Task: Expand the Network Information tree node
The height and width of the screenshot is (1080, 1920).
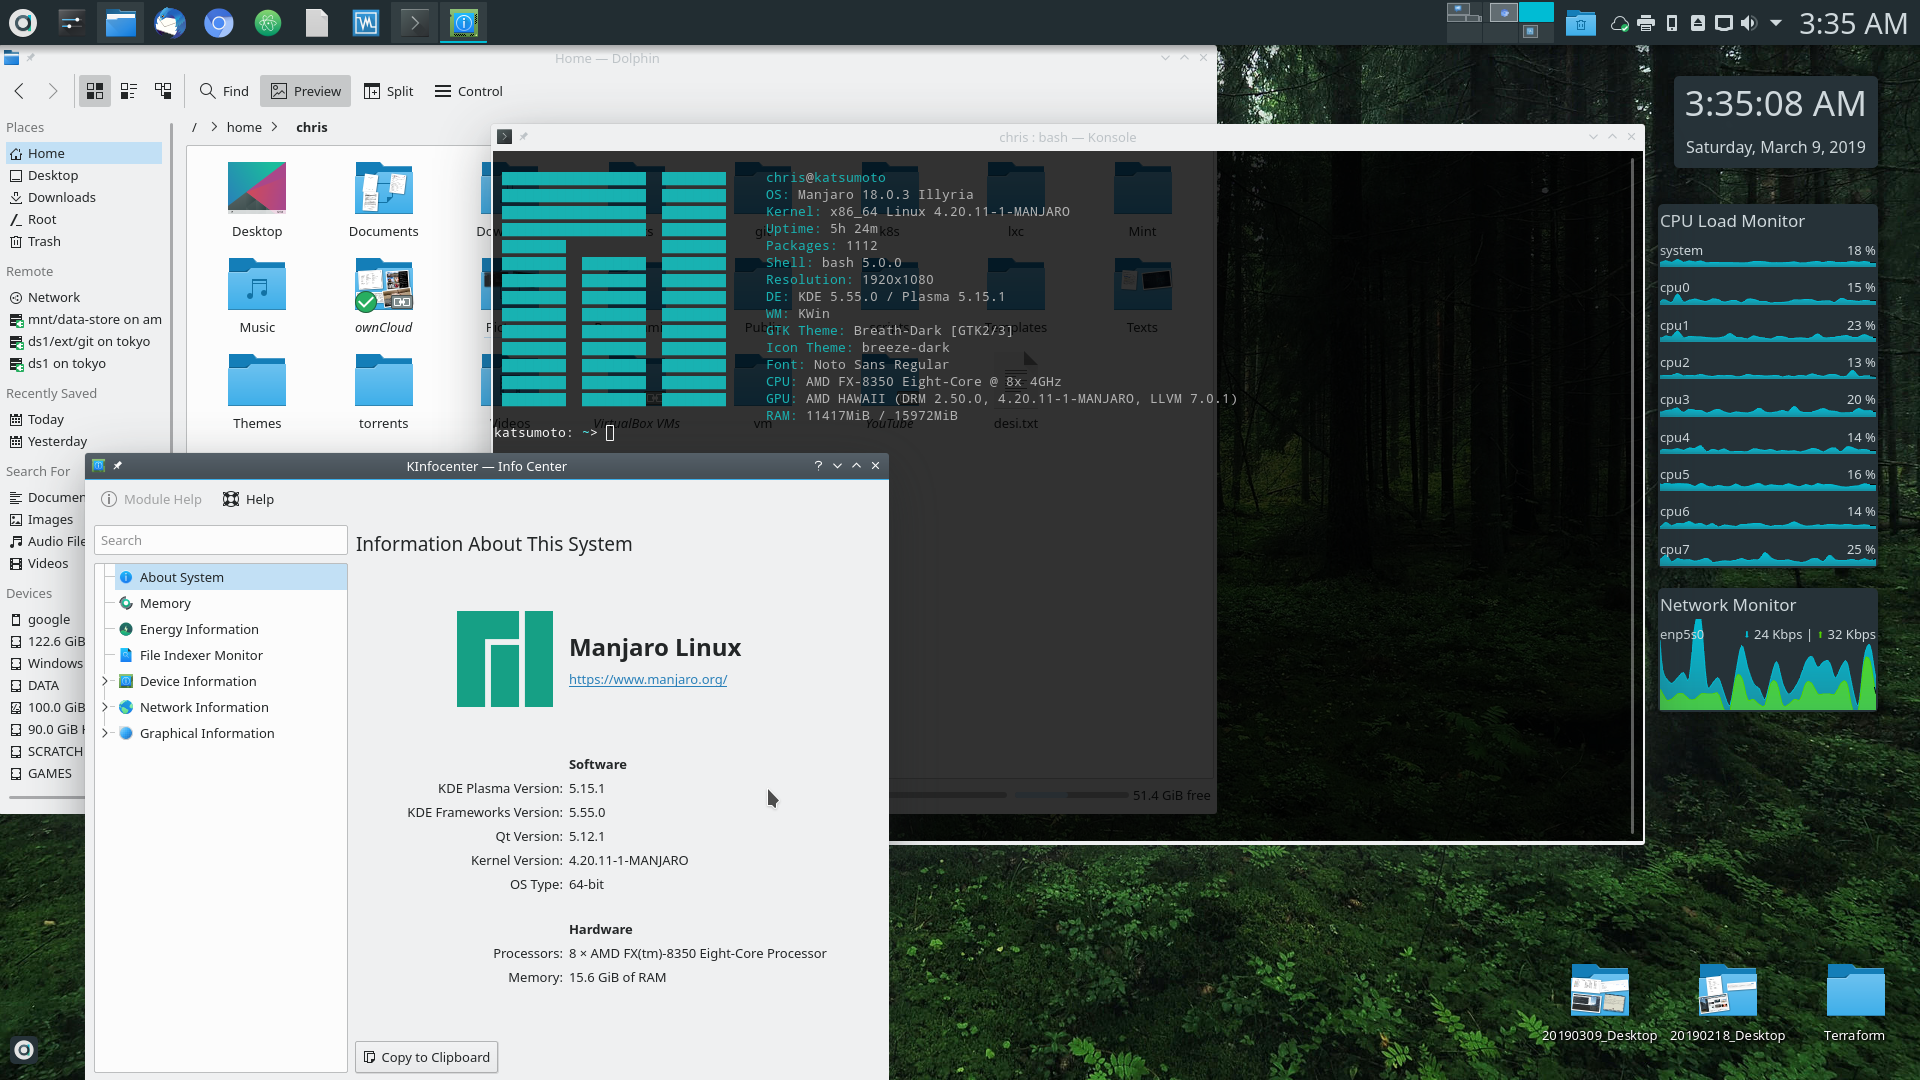Action: pyautogui.click(x=105, y=707)
